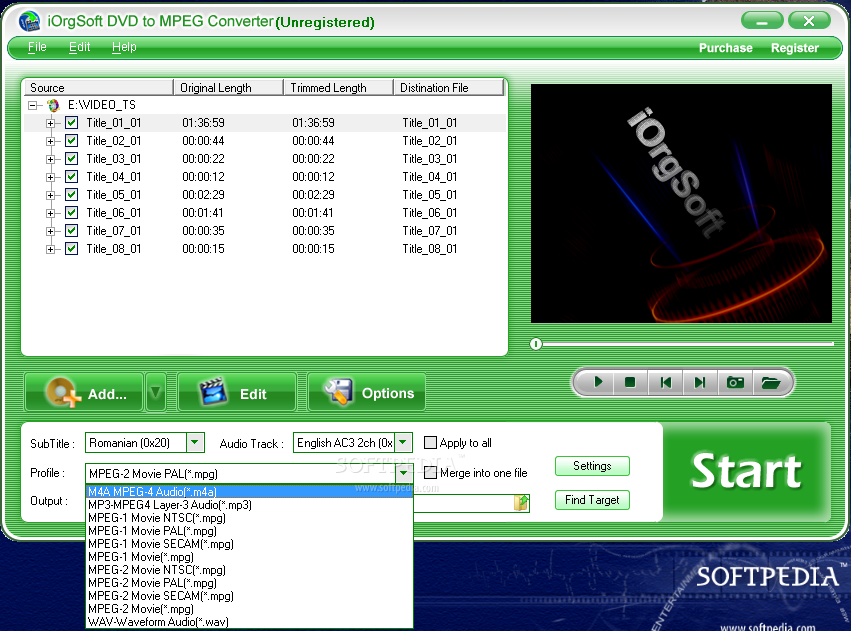Expand the Title_03_01 node
This screenshot has height=631, width=851.
pyautogui.click(x=50, y=159)
